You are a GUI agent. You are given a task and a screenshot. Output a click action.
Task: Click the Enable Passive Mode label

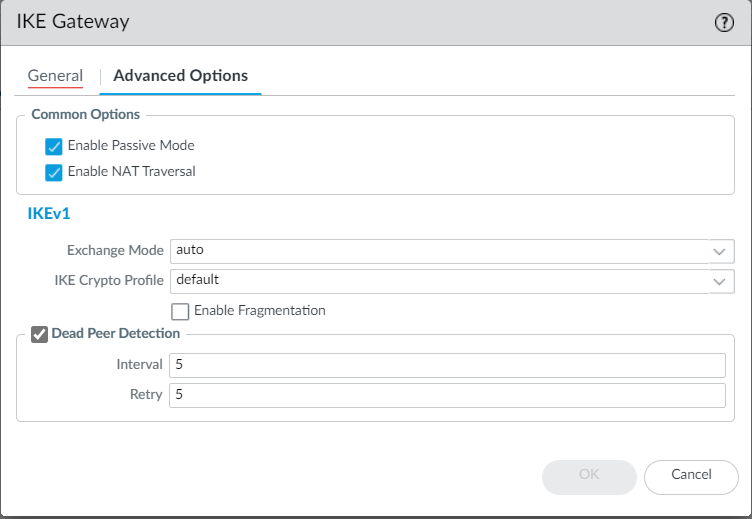pyautogui.click(x=131, y=146)
